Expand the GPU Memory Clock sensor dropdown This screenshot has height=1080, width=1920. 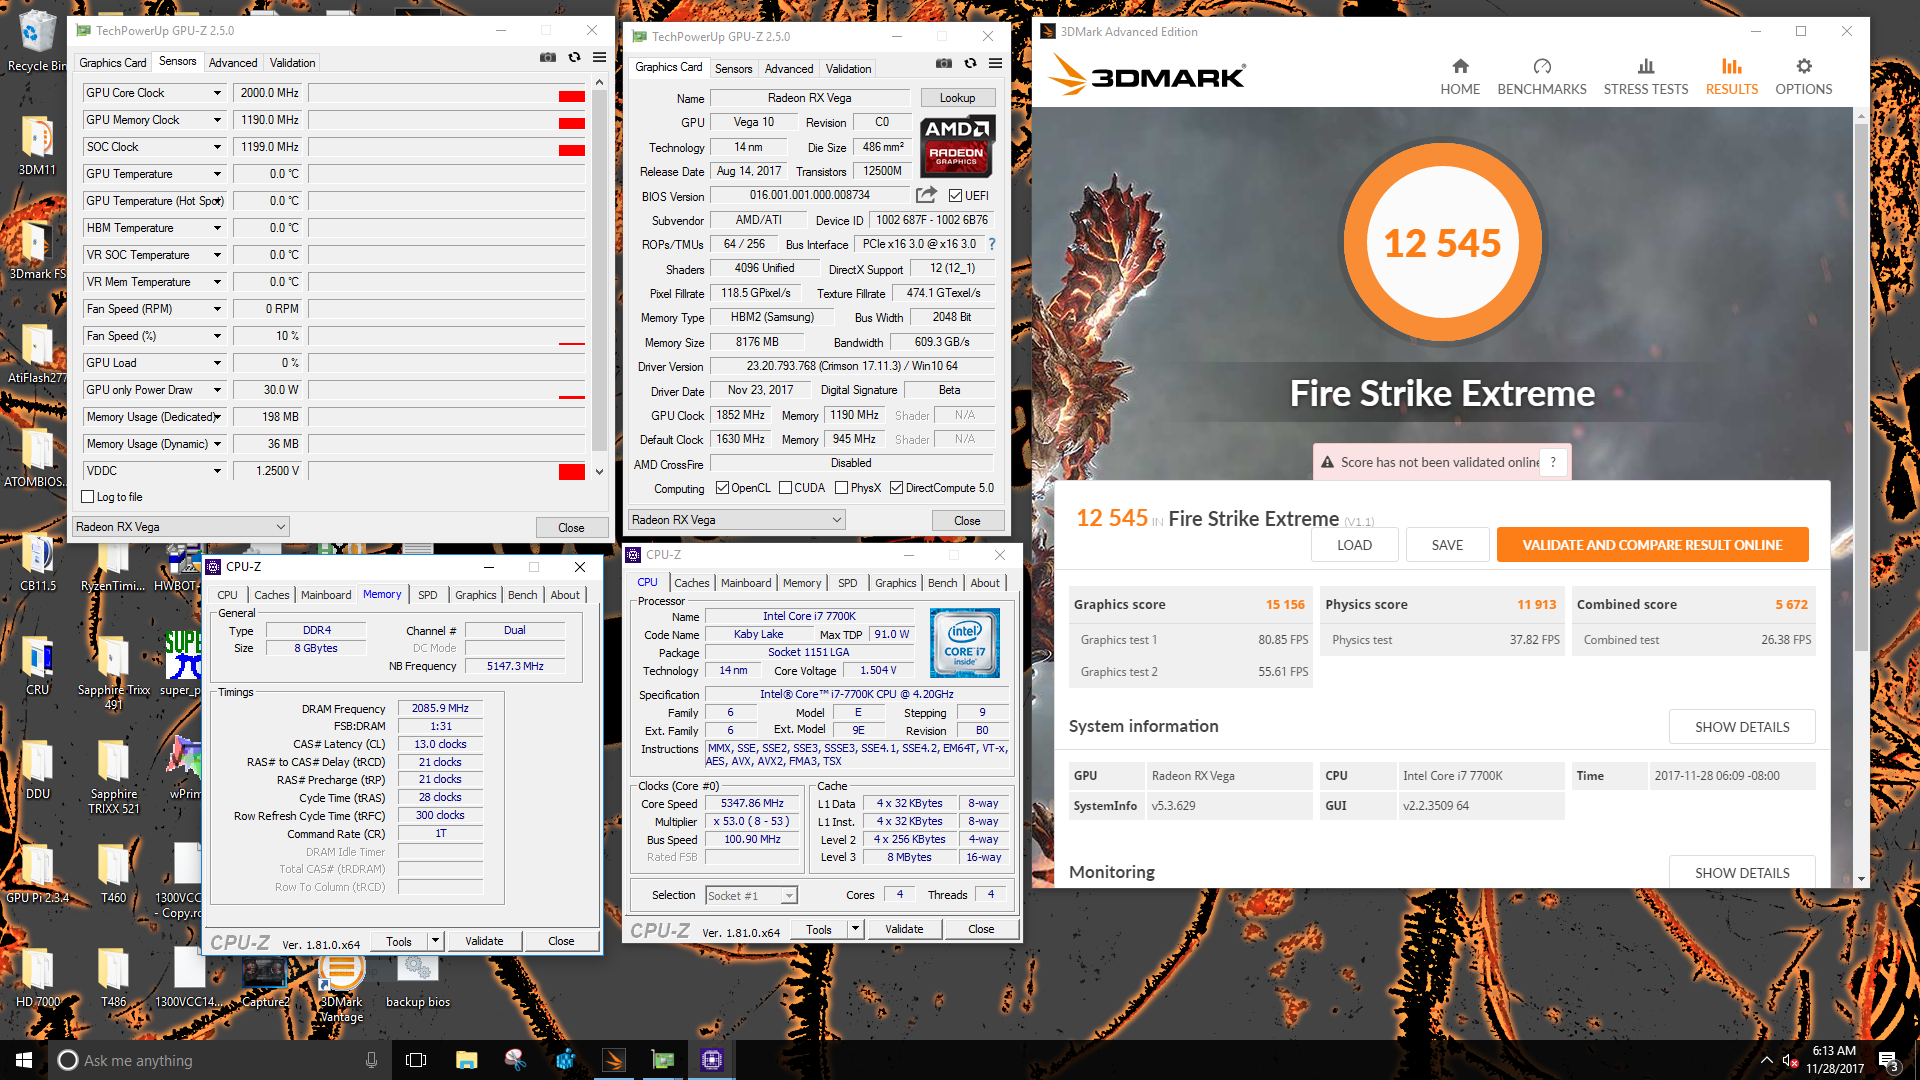pyautogui.click(x=217, y=120)
